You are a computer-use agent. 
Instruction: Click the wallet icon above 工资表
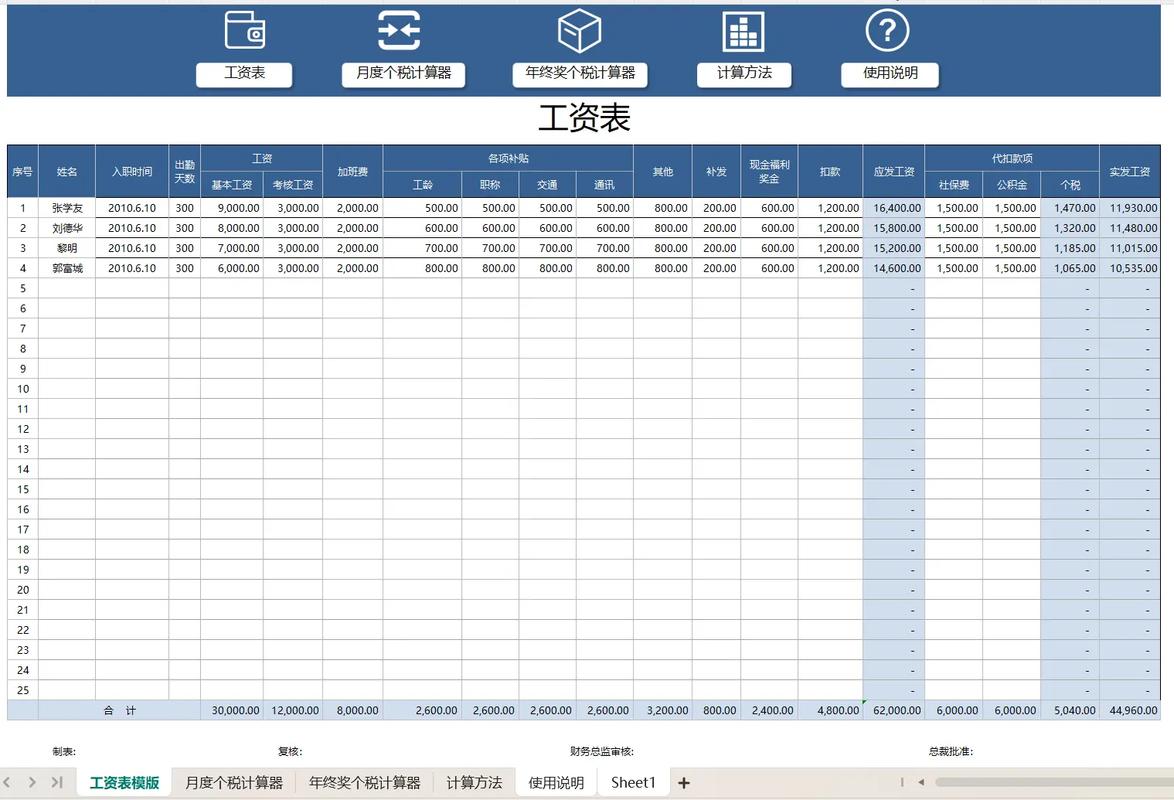pos(245,30)
